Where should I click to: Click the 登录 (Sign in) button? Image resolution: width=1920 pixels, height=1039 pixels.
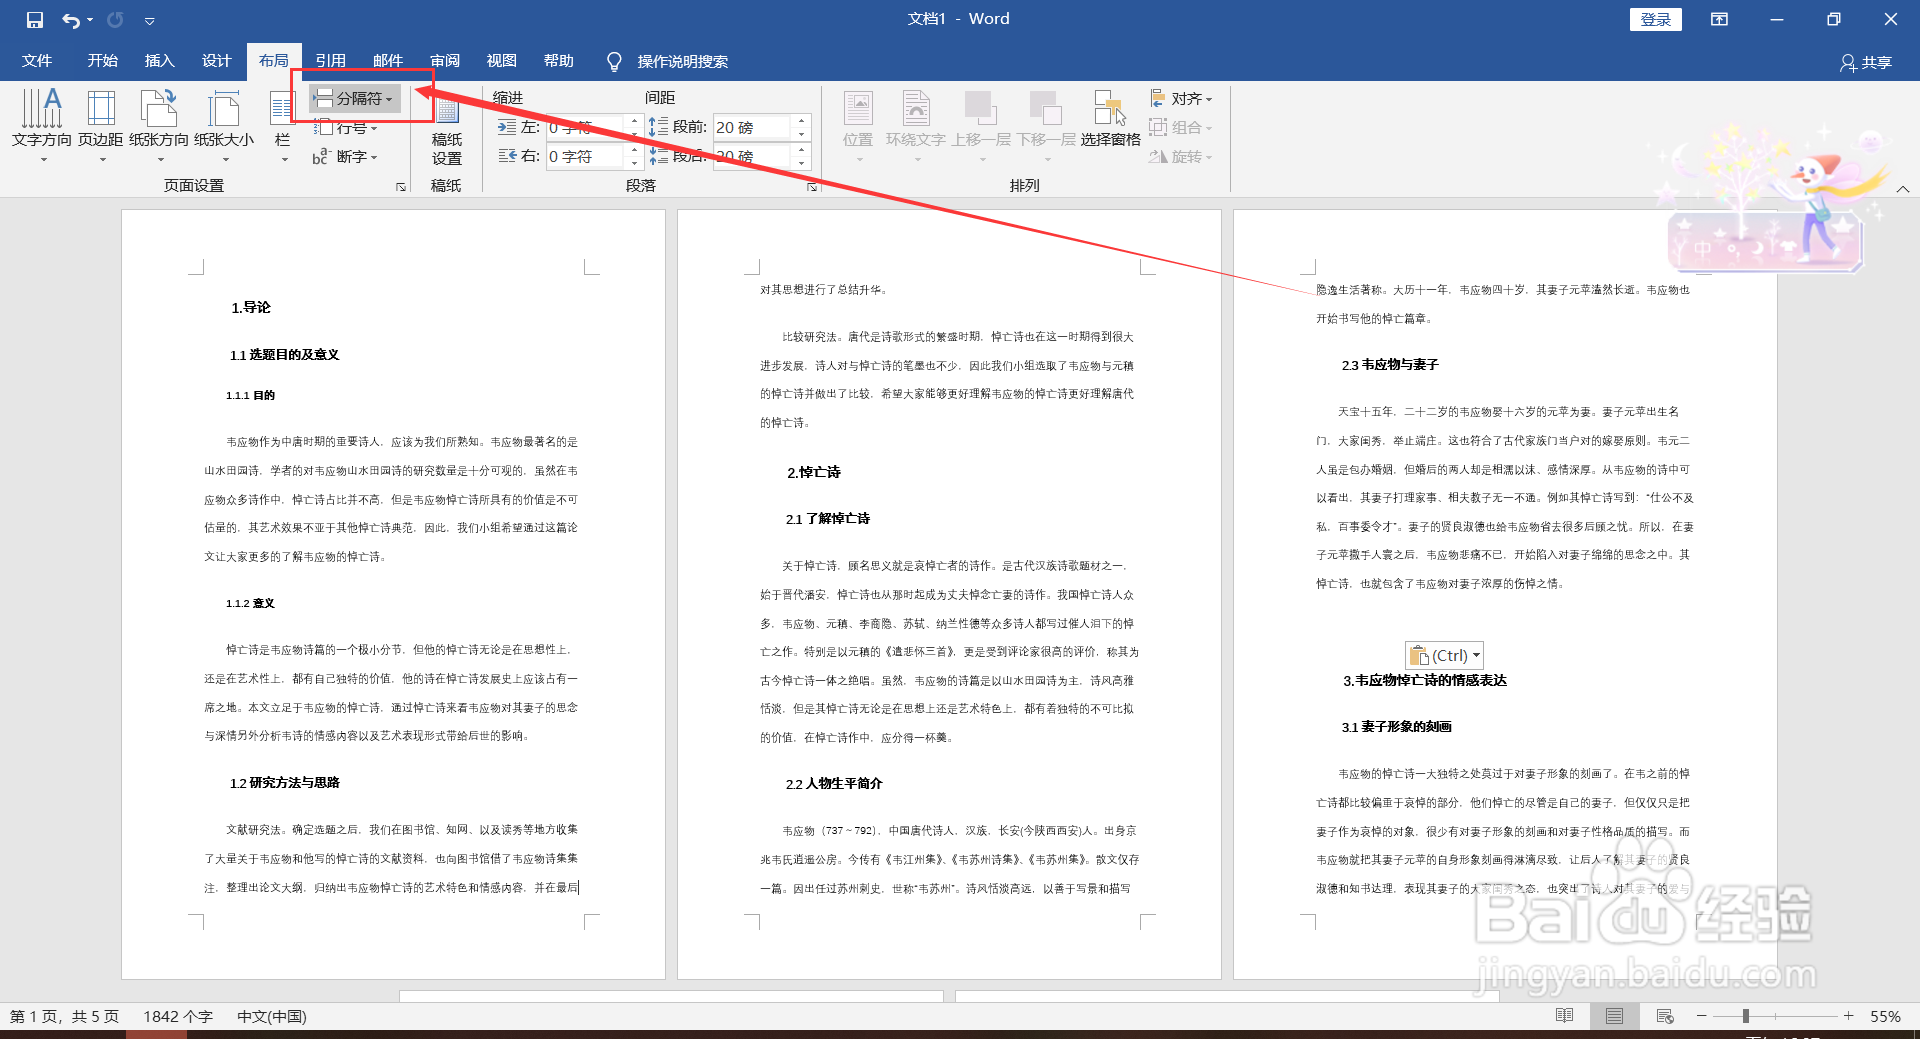pos(1655,19)
